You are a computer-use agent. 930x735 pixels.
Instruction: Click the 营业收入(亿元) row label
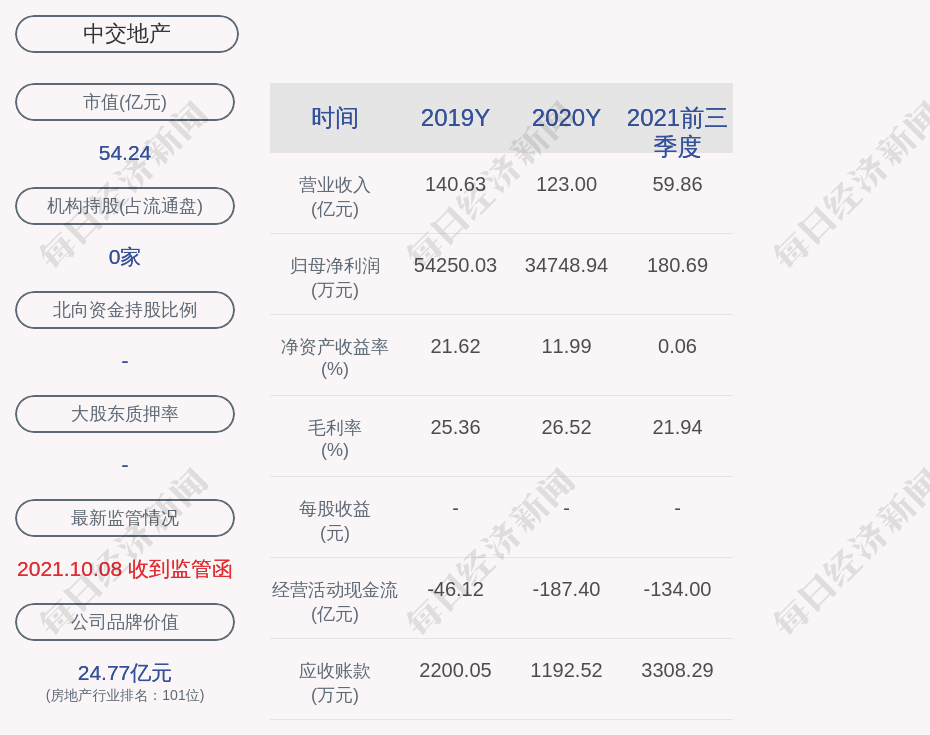point(335,197)
